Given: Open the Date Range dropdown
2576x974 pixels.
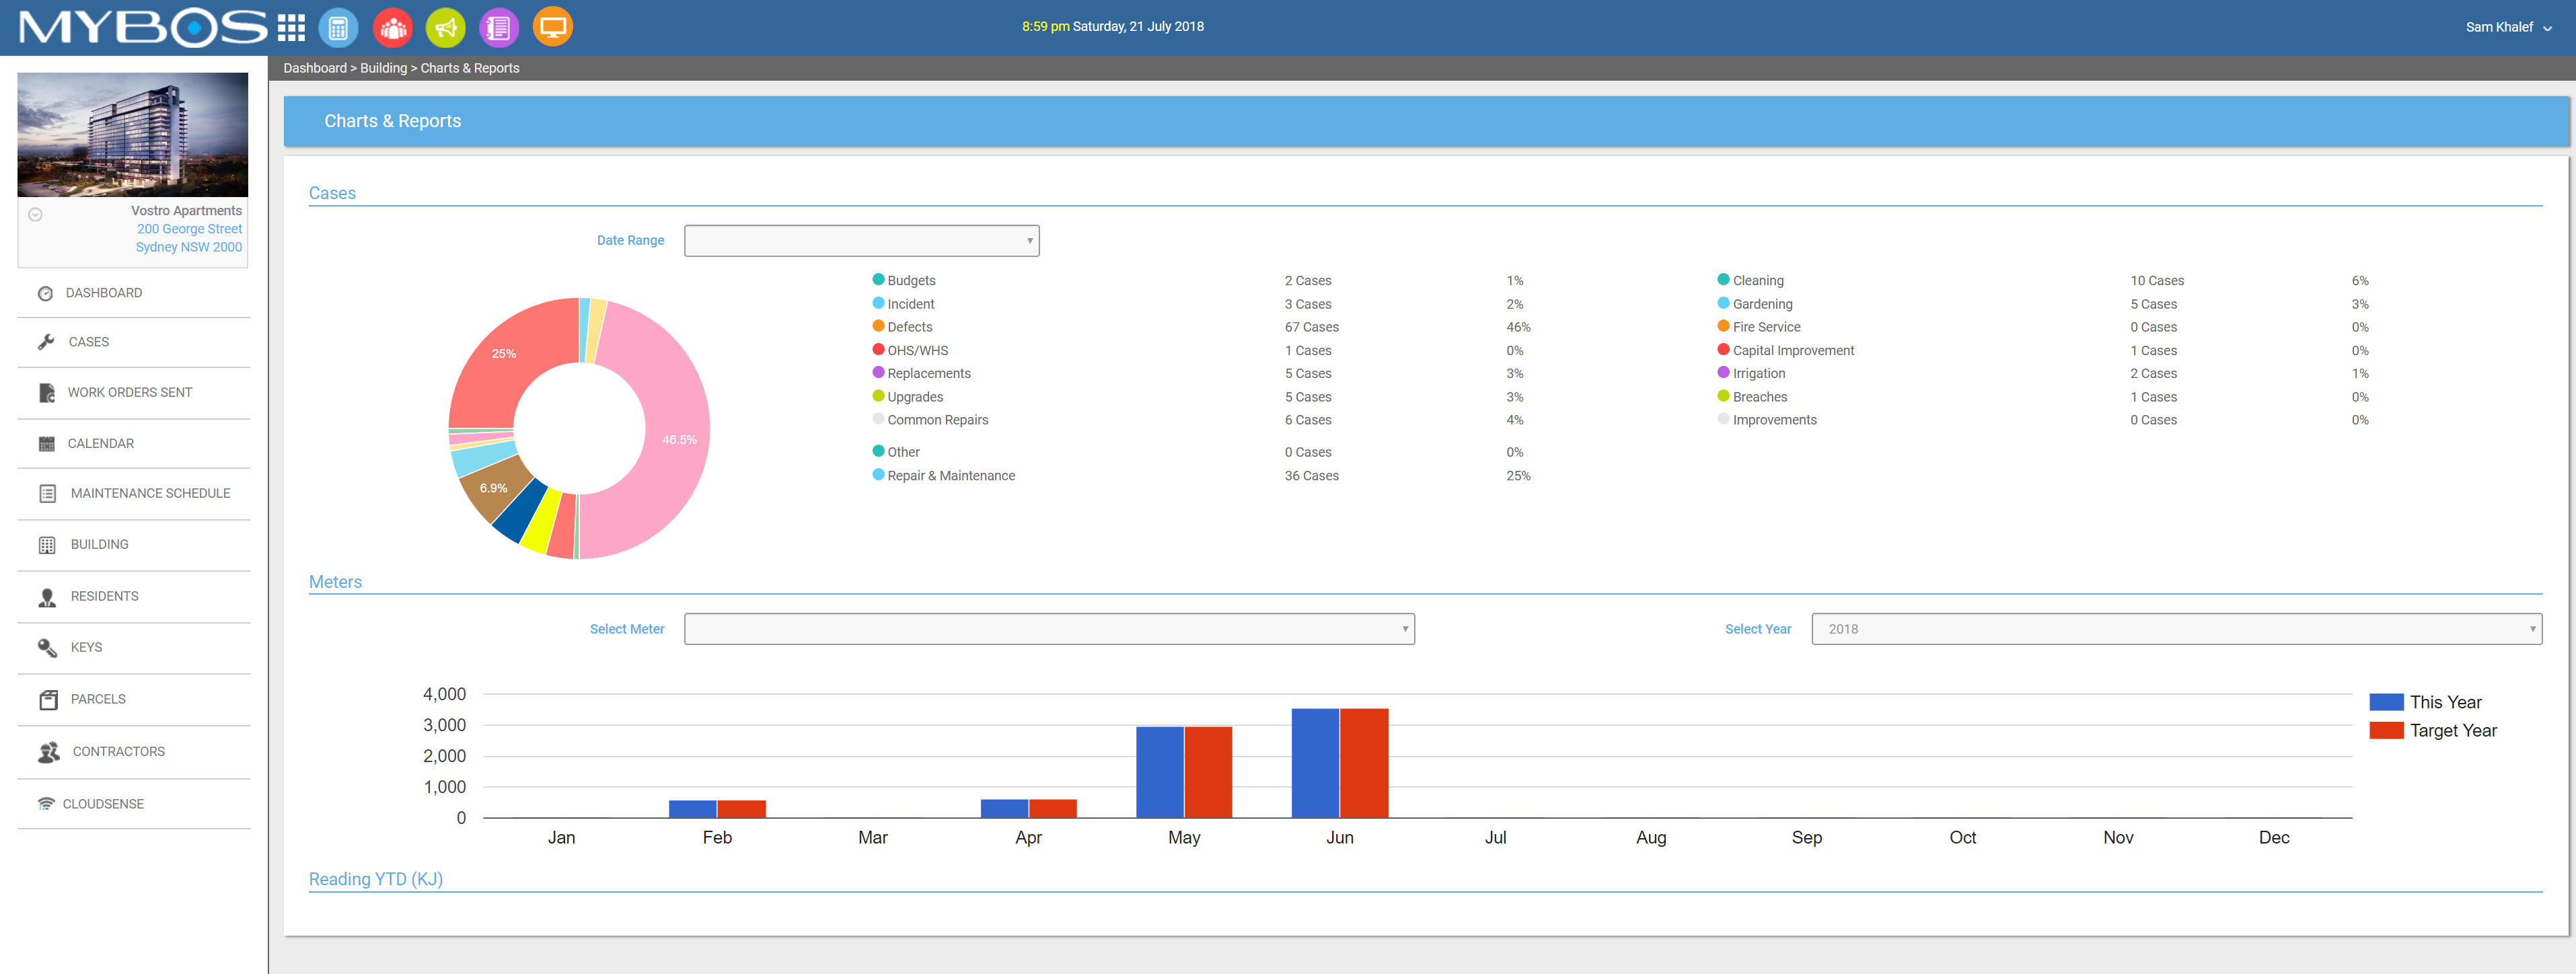Looking at the screenshot, I should [x=861, y=241].
